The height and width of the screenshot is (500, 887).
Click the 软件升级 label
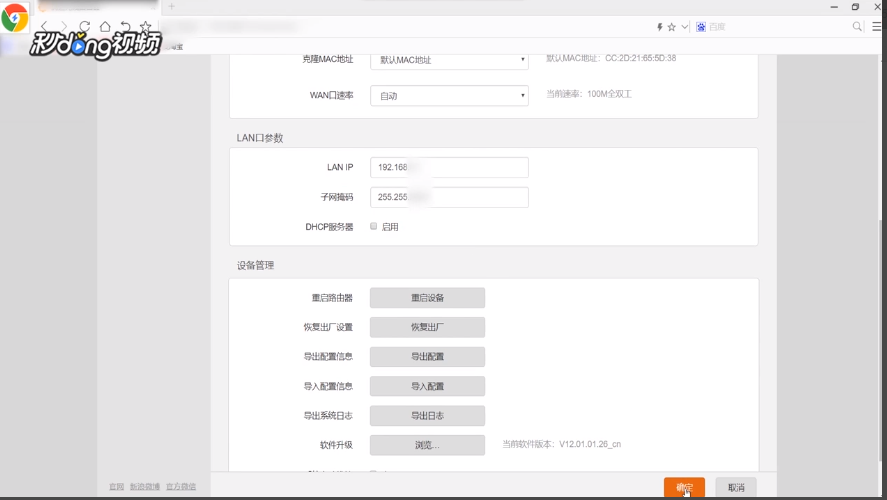coord(336,445)
